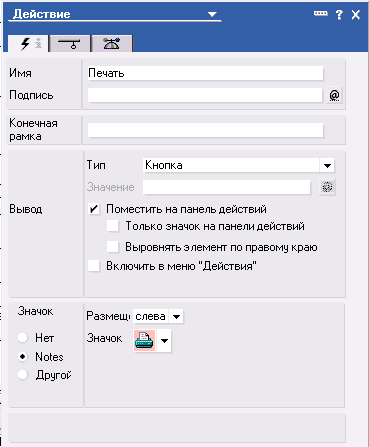
Task: Click the Тип label text
Action: point(96,165)
